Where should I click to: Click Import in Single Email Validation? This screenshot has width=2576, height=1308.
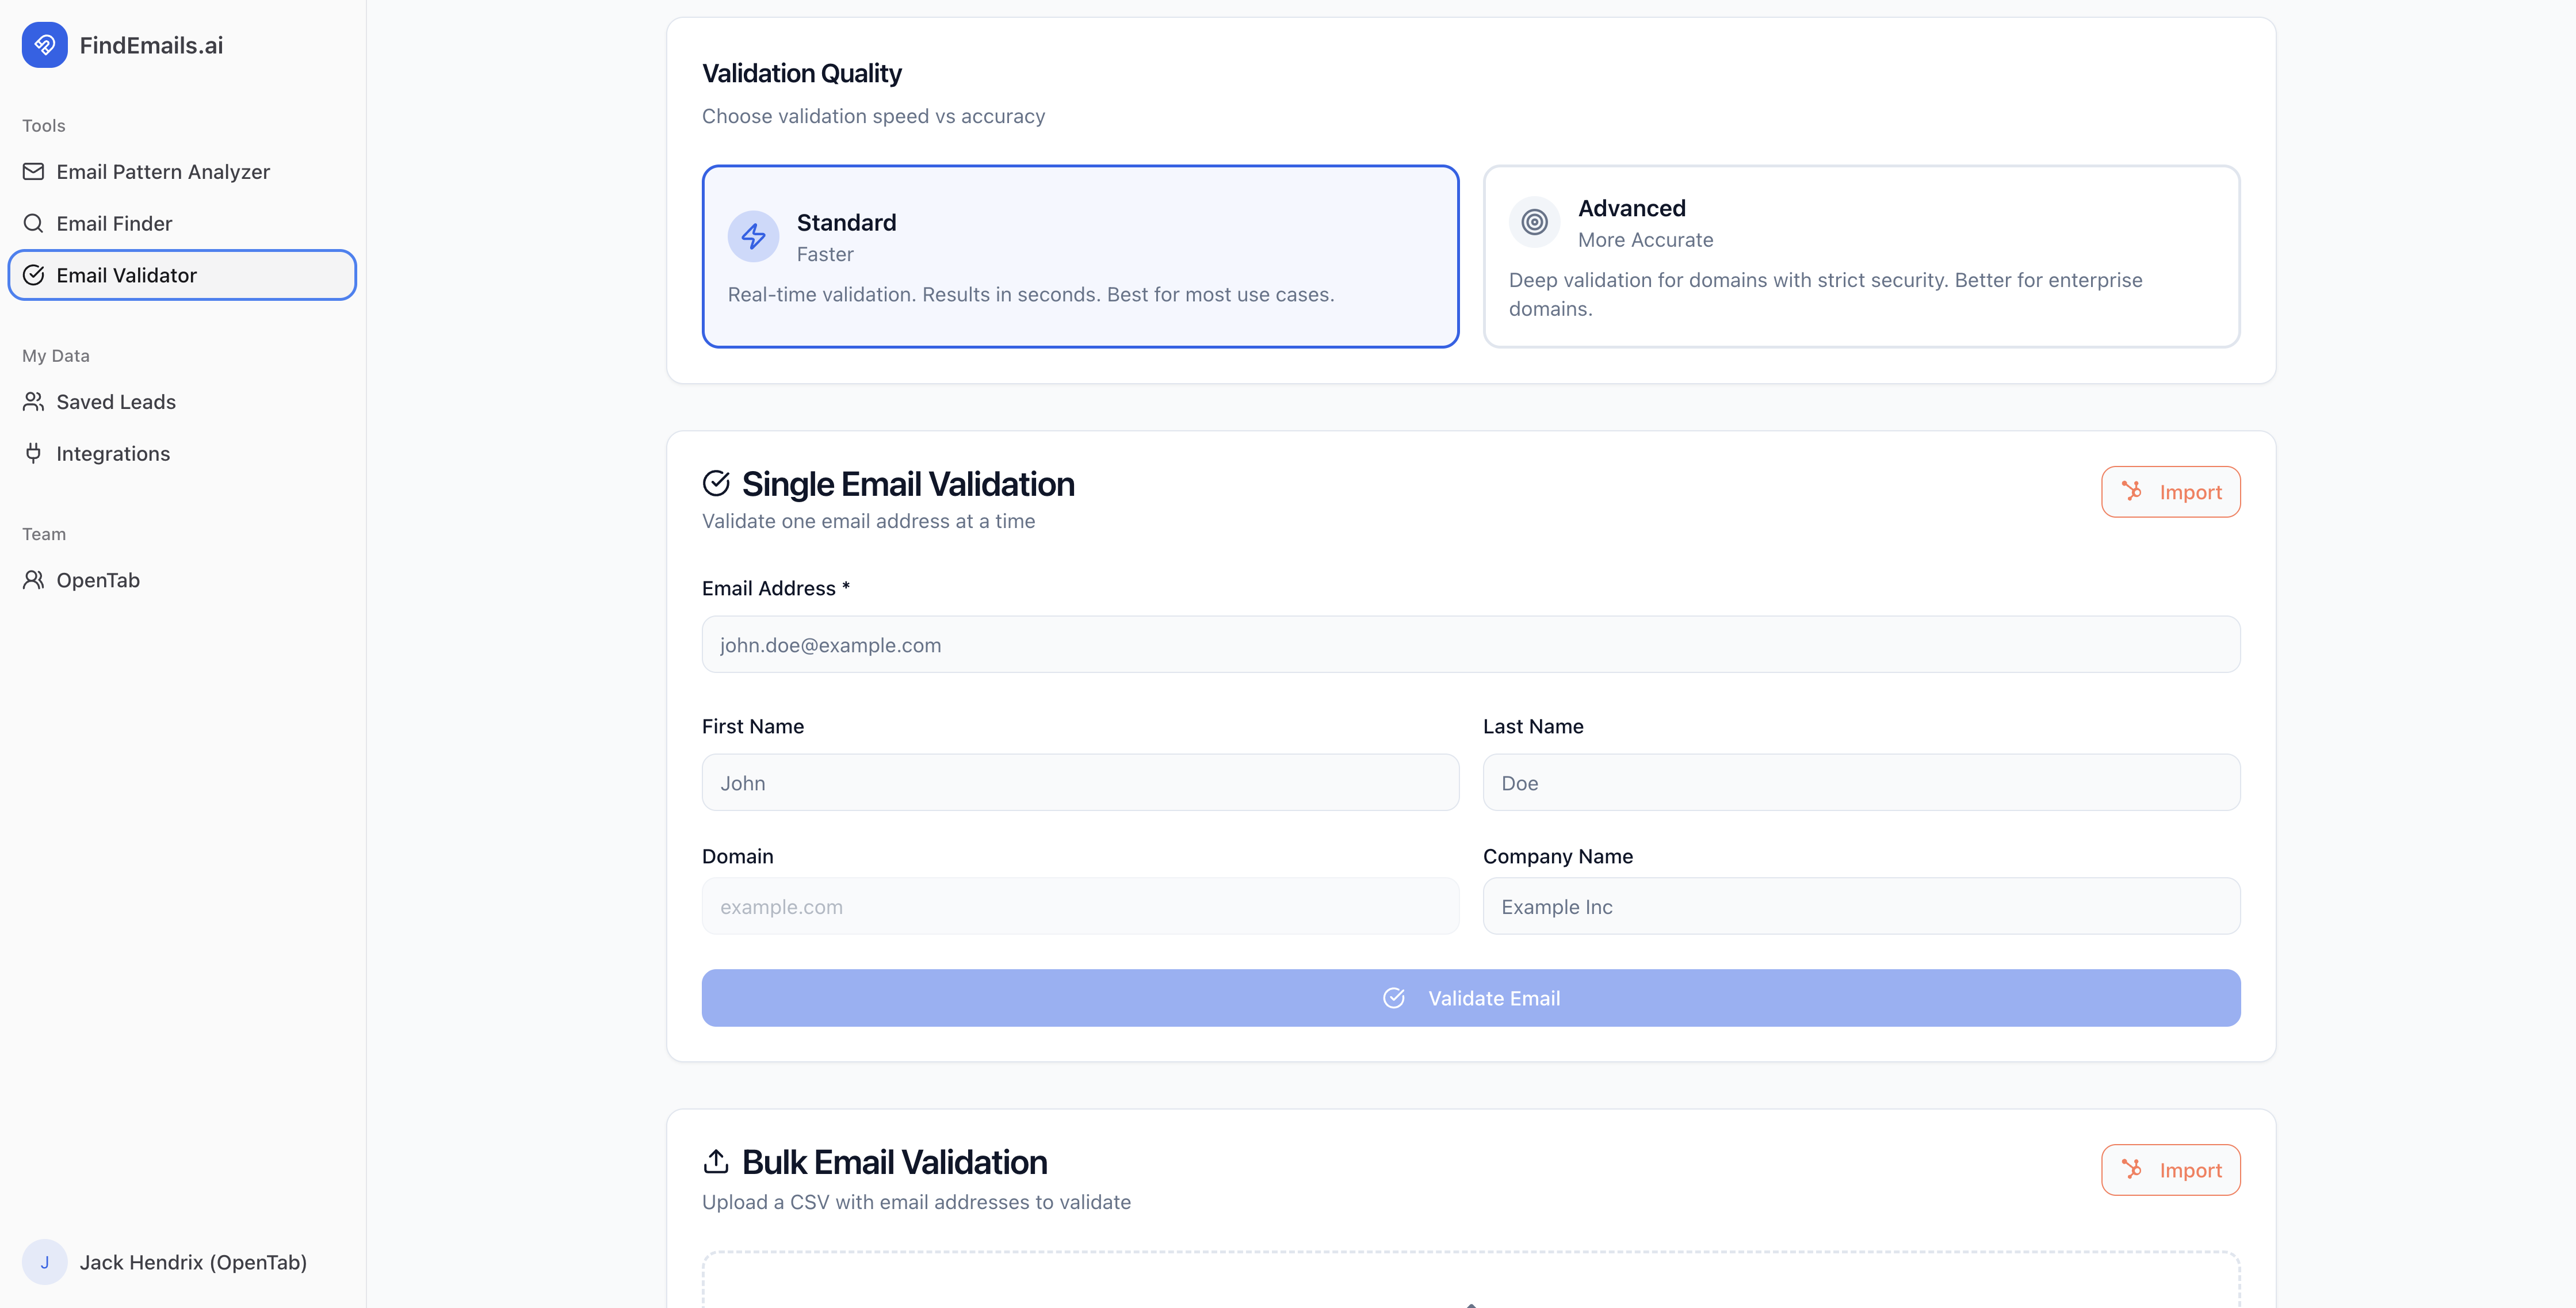click(2170, 491)
